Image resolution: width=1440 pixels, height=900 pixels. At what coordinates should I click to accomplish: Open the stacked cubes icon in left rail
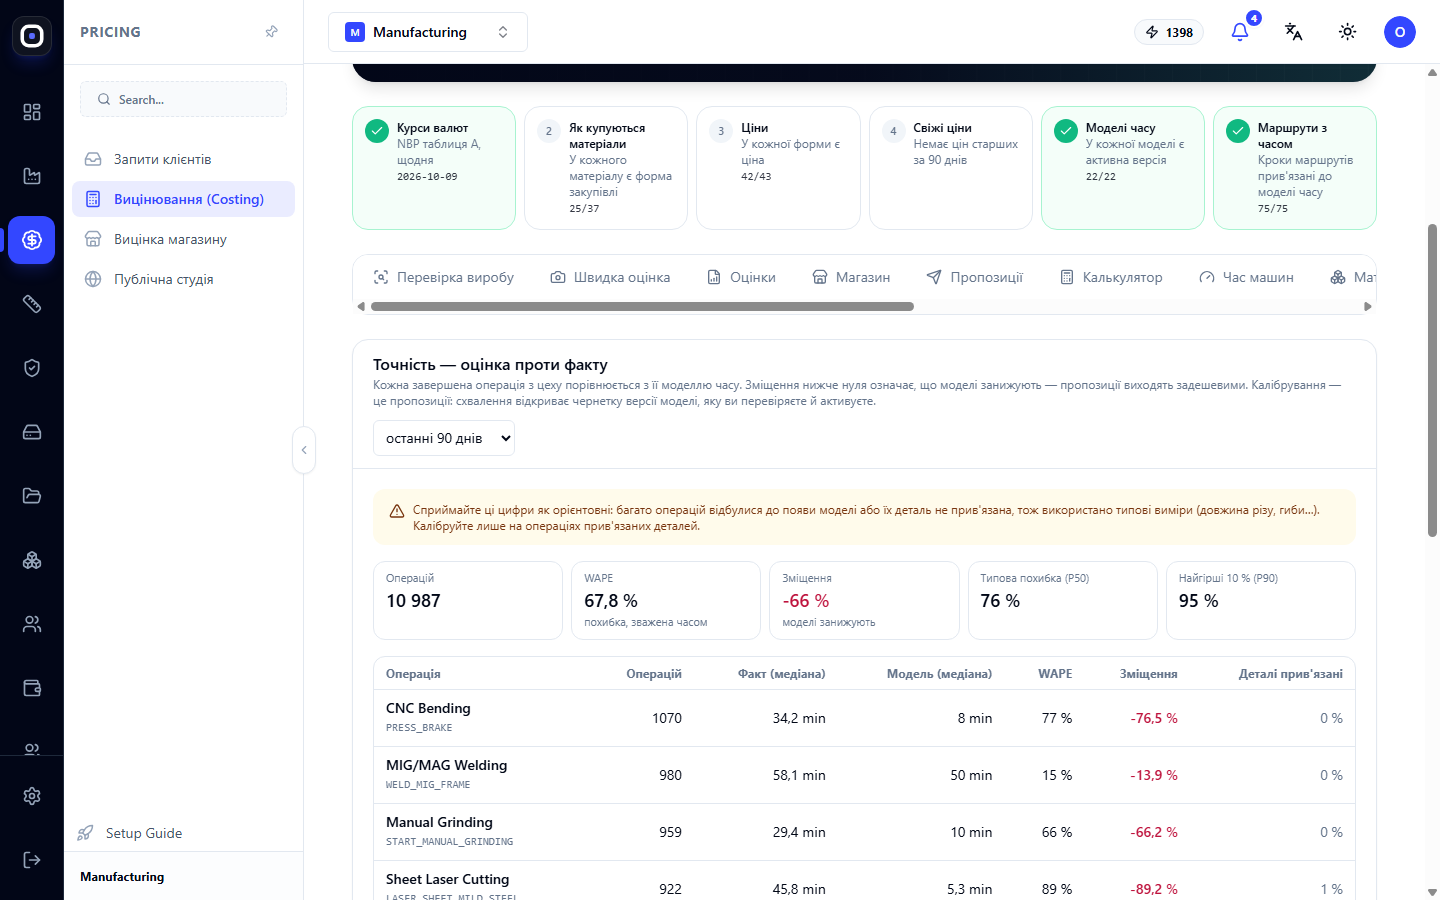(32, 560)
